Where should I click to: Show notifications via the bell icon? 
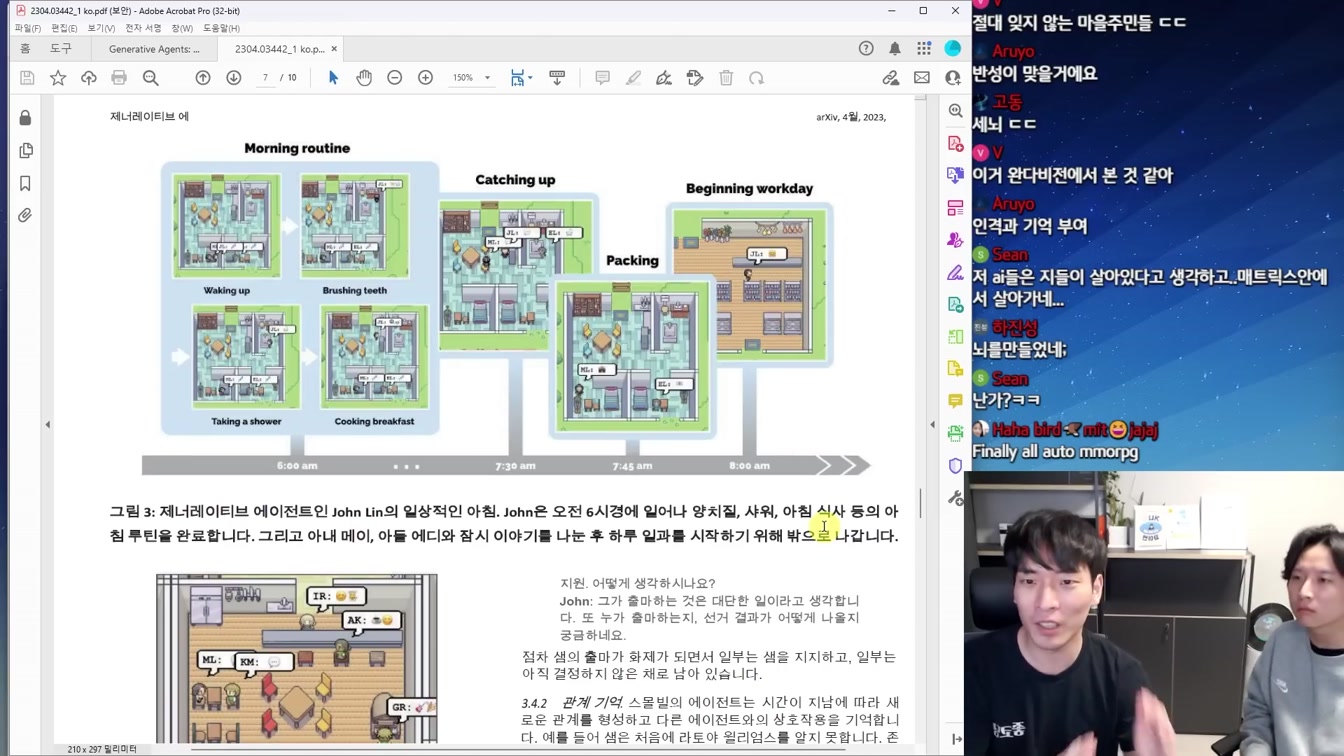coord(895,48)
